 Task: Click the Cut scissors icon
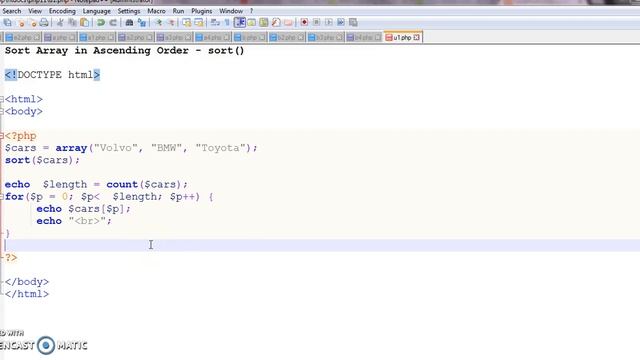[x=60, y=22]
